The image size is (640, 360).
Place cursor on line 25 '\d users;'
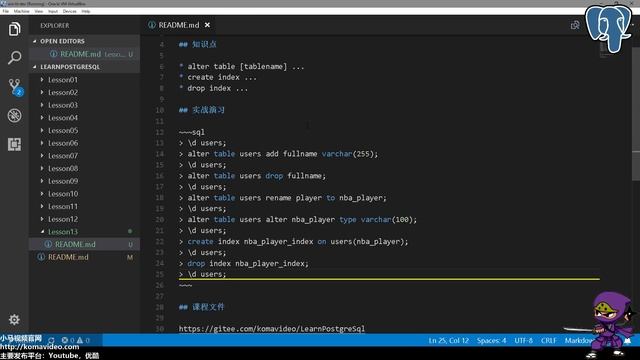pos(203,274)
